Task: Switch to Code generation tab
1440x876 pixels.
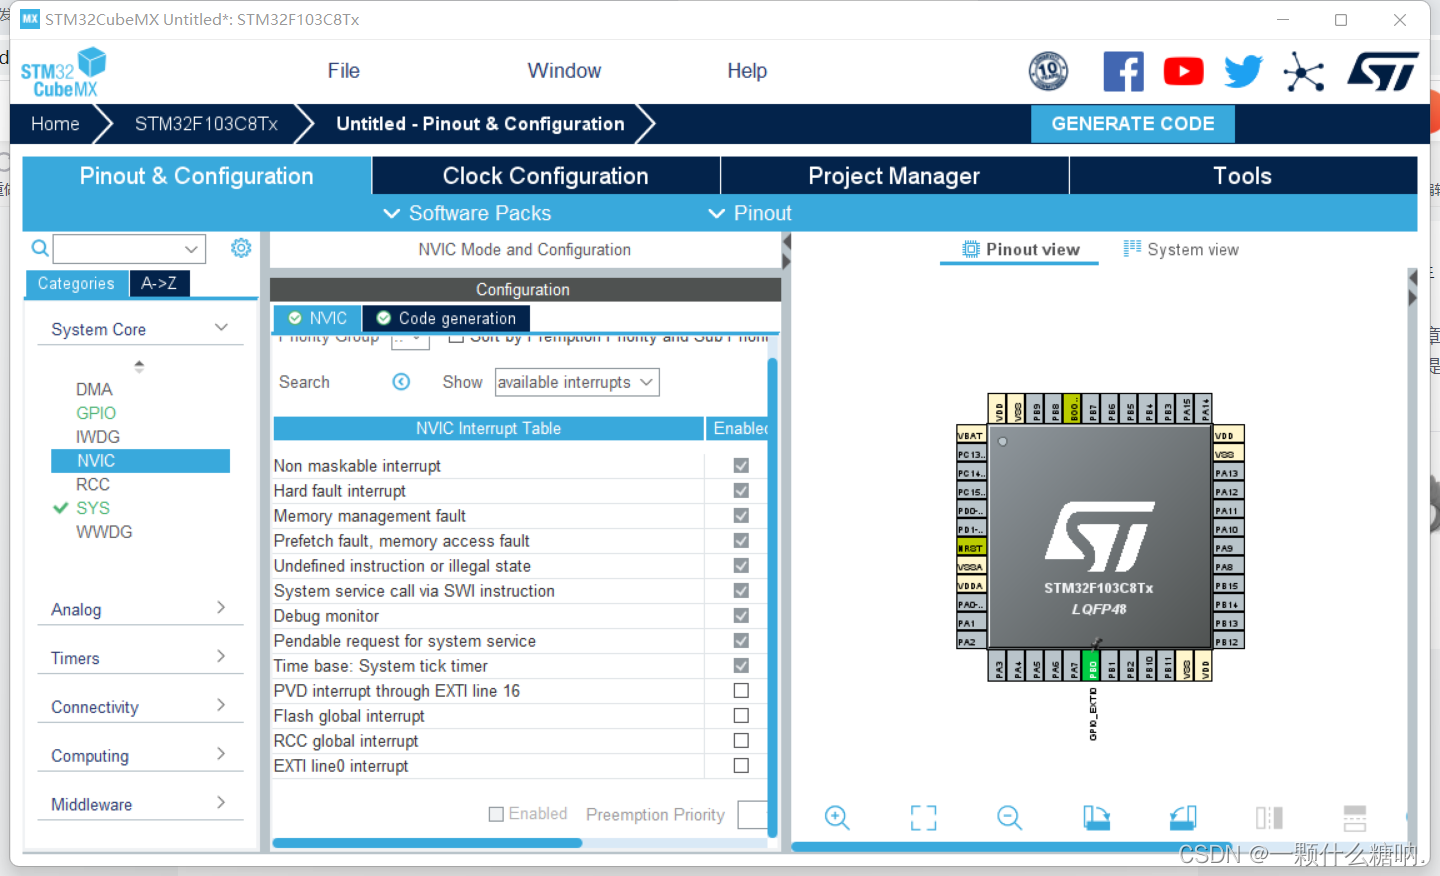Action: (446, 318)
